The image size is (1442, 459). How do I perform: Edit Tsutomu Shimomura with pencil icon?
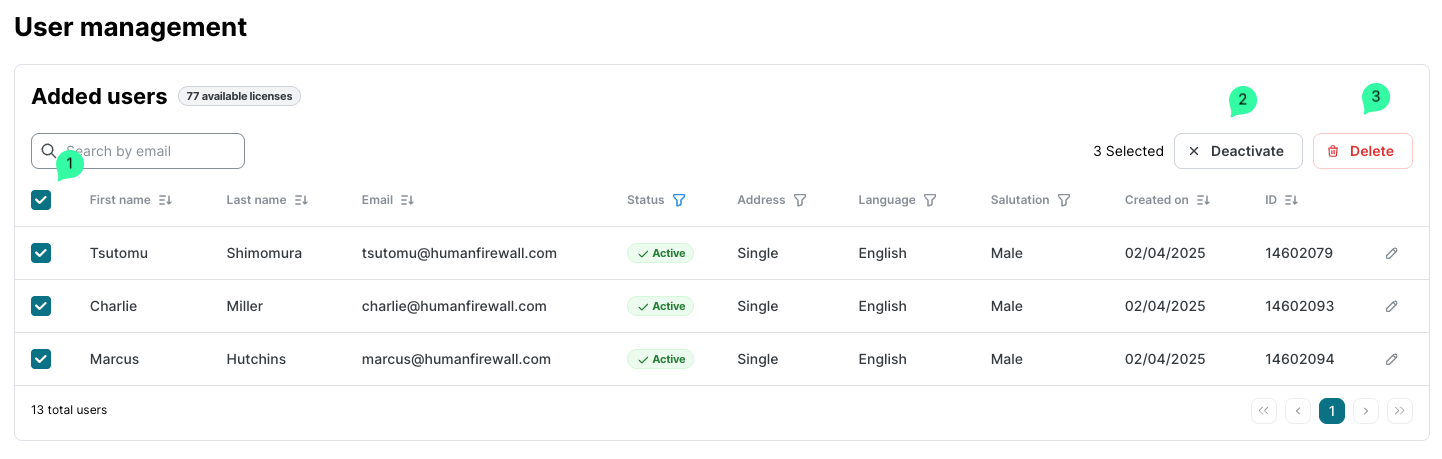click(x=1391, y=254)
